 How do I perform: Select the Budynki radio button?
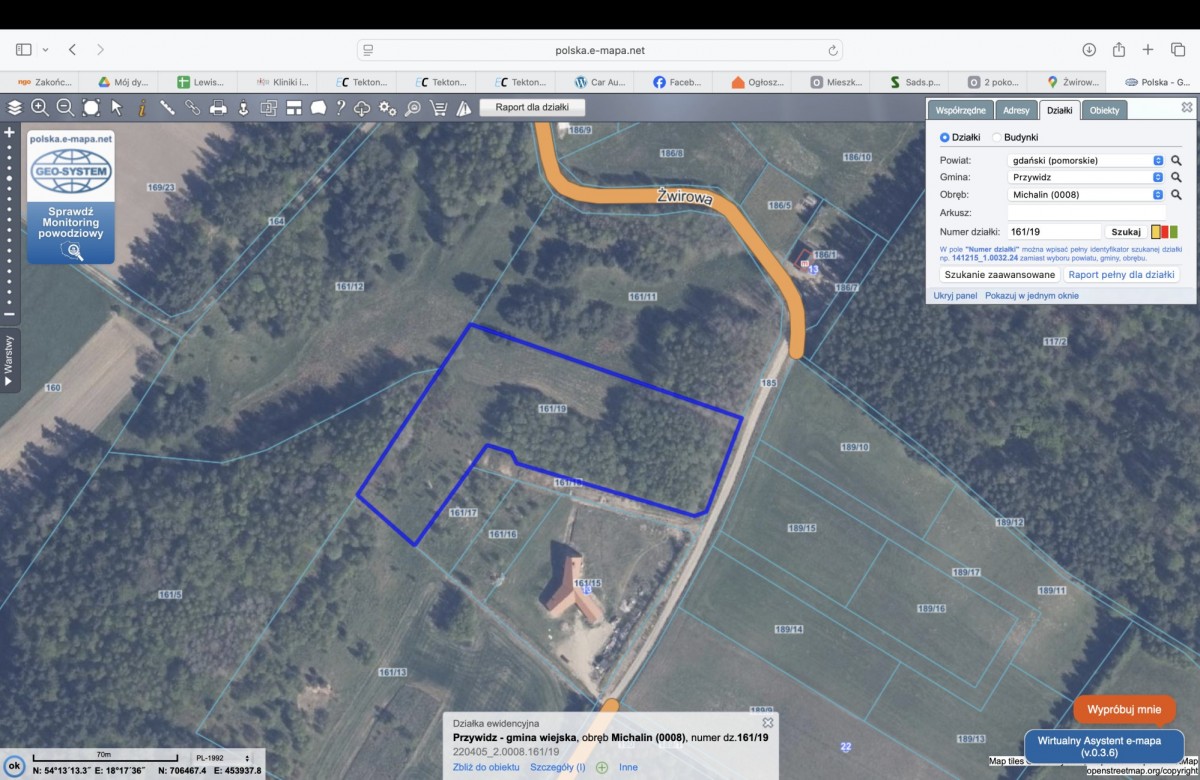997,137
